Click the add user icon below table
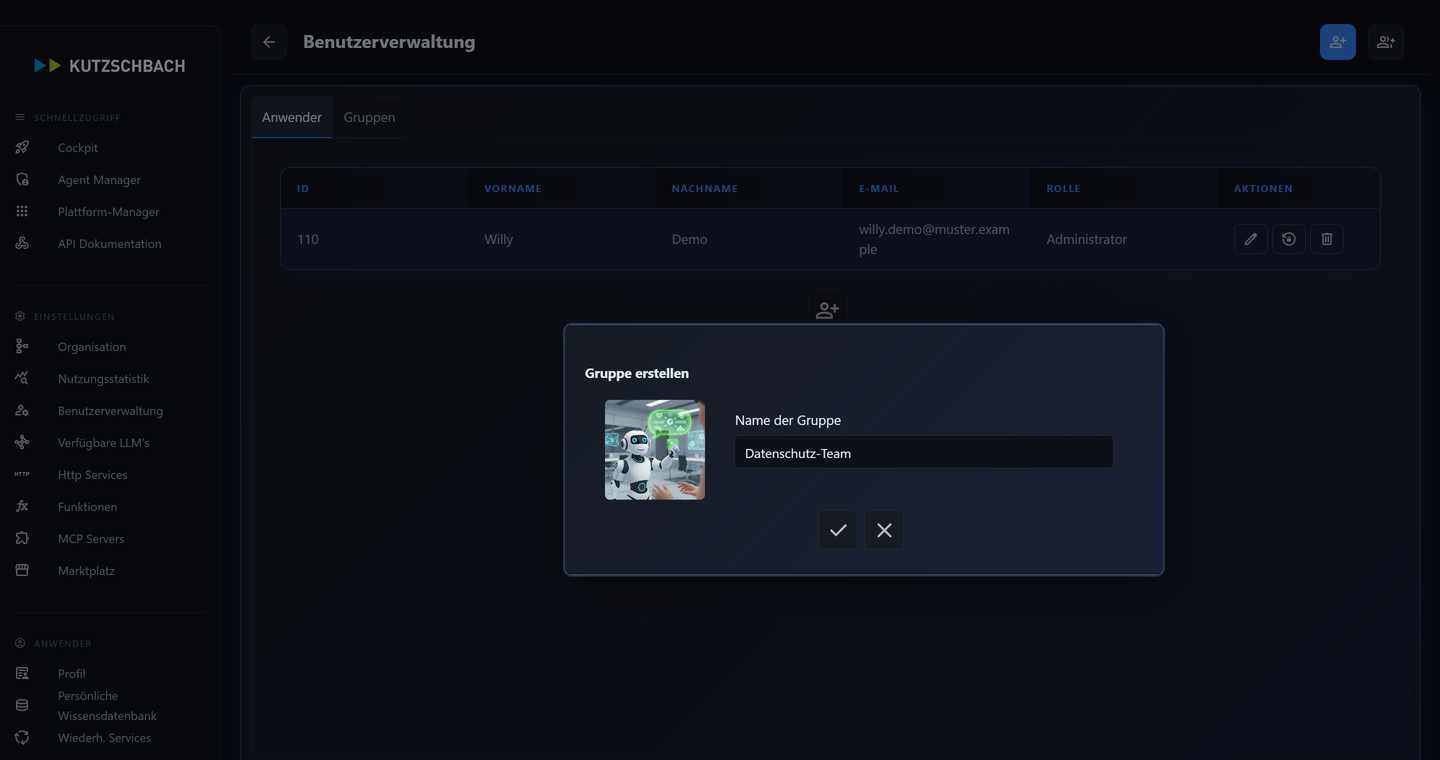 tap(827, 310)
